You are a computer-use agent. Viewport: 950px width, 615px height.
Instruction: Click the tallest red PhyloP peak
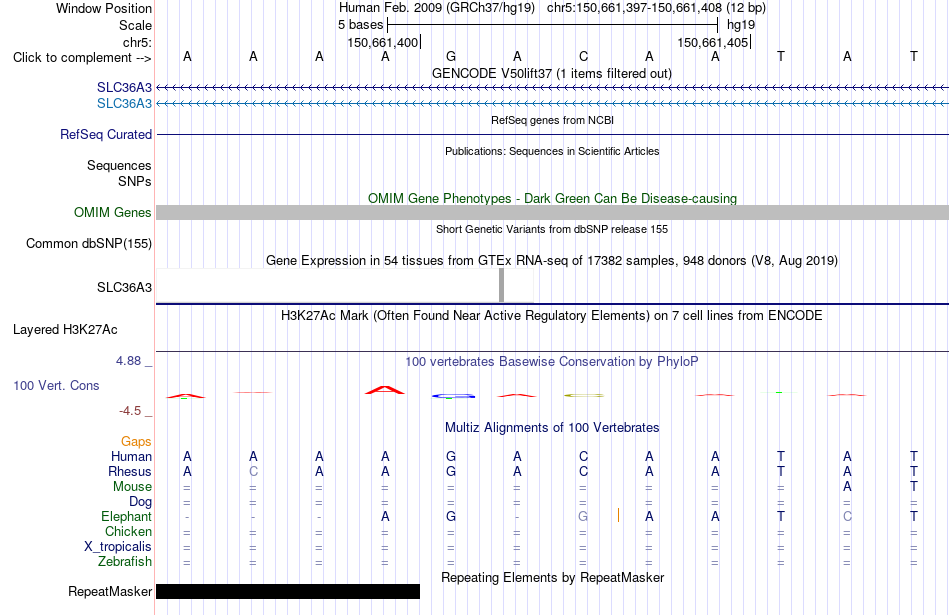385,390
